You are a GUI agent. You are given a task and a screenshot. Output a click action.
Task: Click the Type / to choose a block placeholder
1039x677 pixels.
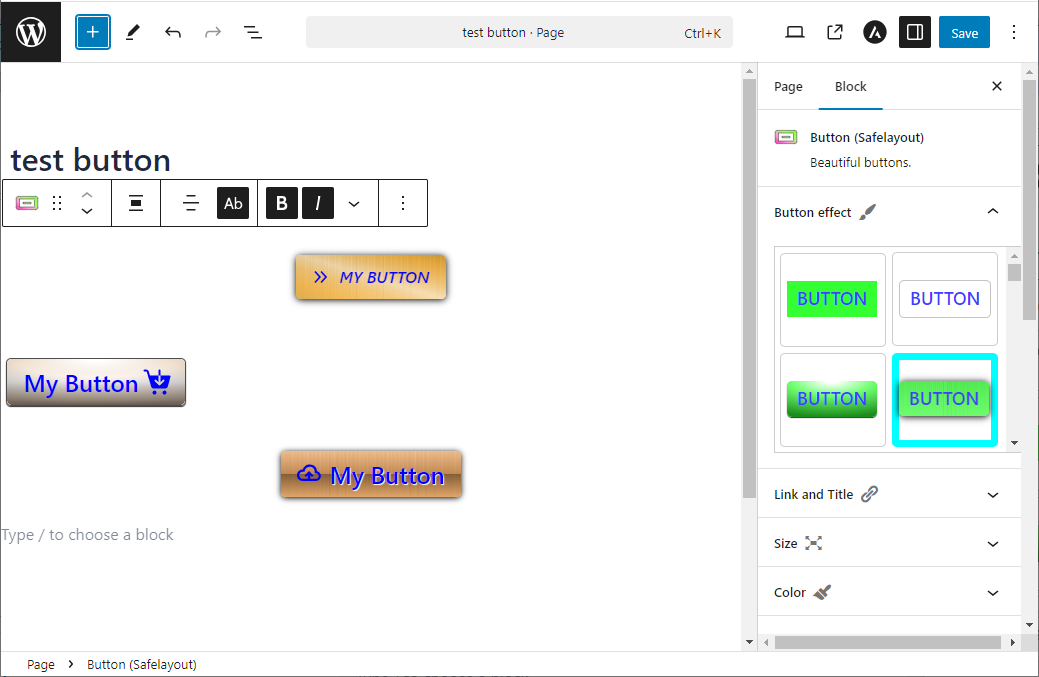[x=87, y=535]
